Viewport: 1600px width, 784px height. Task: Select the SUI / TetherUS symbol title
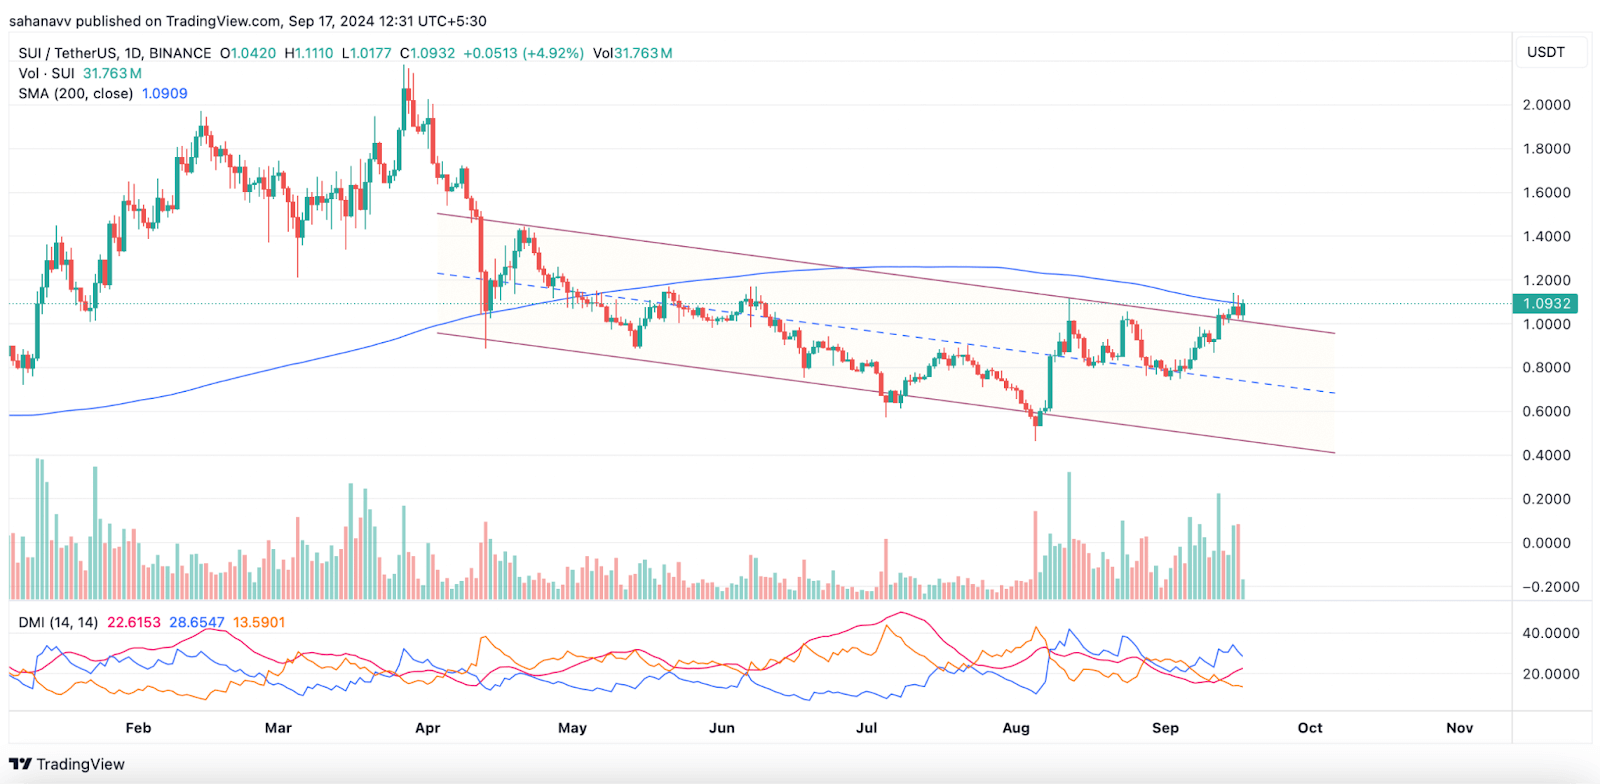point(115,53)
